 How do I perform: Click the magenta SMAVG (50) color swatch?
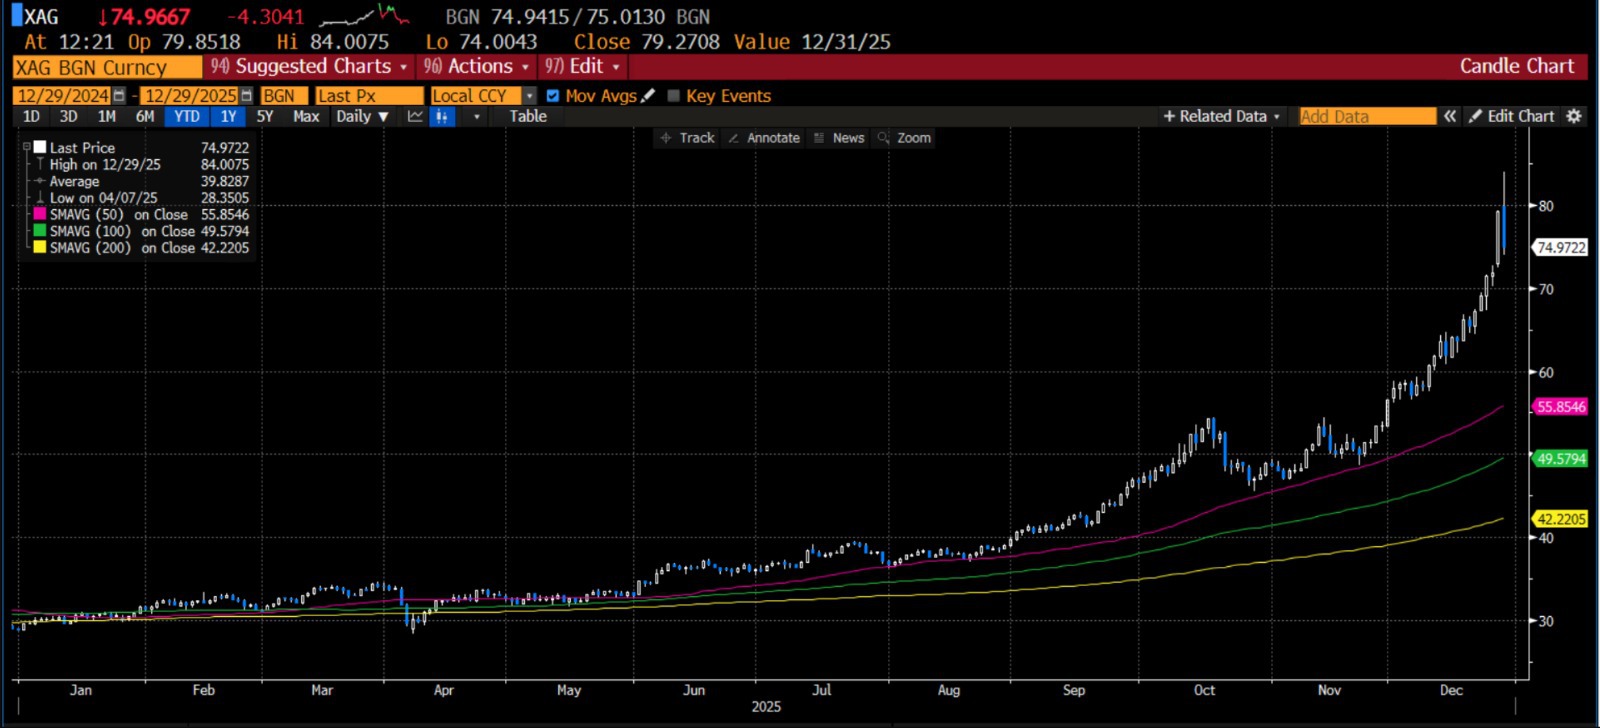pyautogui.click(x=40, y=214)
